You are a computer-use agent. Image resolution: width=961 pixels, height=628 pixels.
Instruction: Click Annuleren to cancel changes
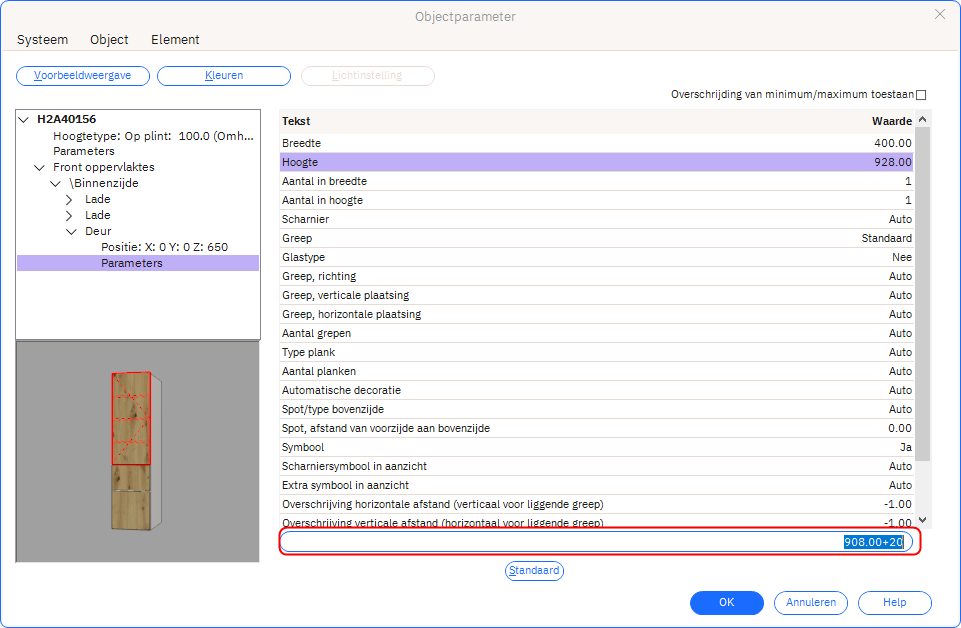811,603
